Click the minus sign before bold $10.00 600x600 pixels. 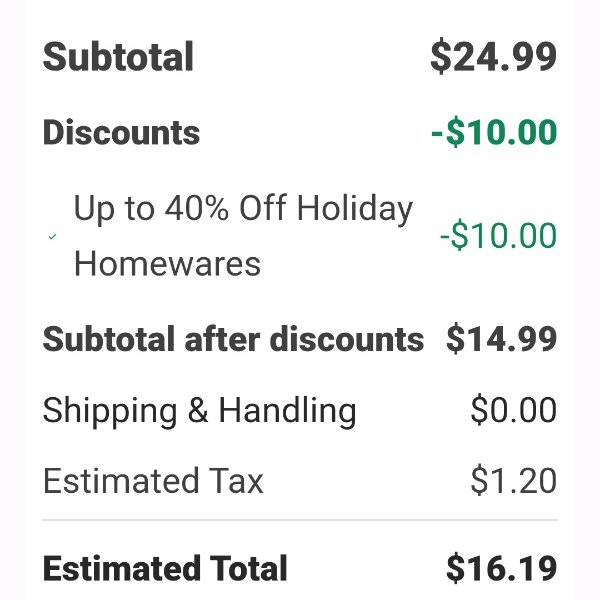(437, 134)
